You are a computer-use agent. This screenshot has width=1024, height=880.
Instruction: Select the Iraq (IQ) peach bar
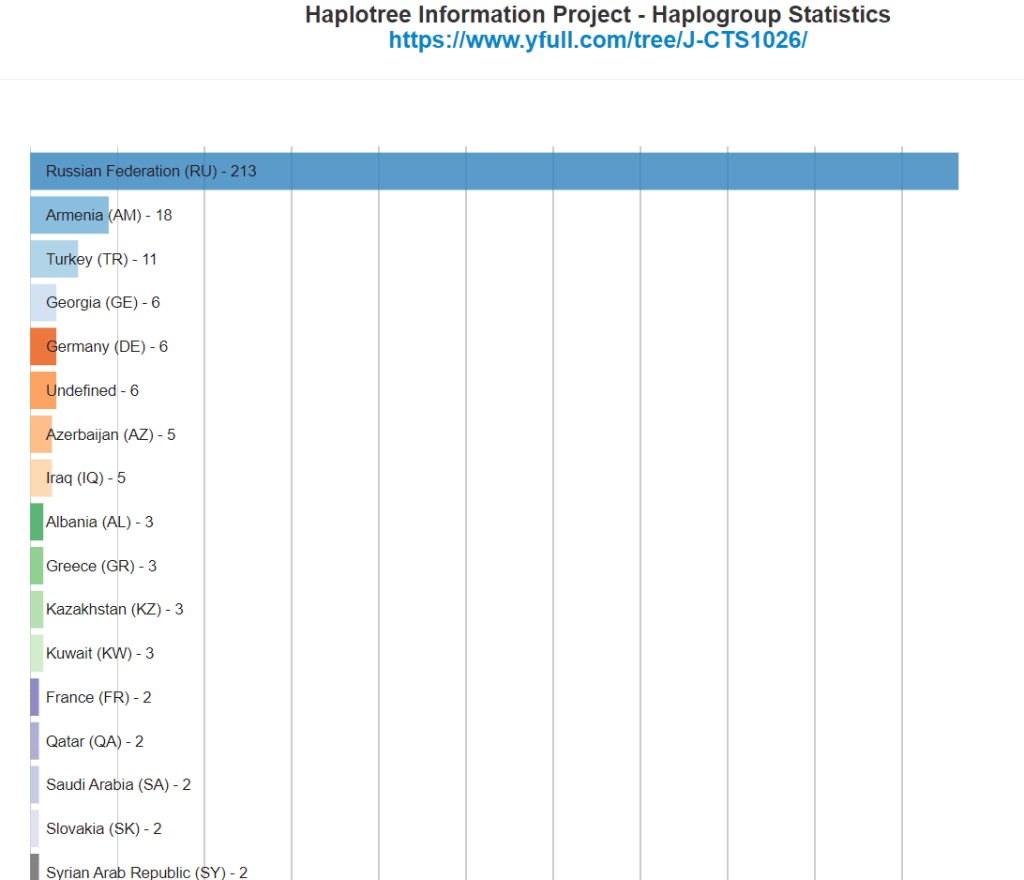[x=41, y=478]
